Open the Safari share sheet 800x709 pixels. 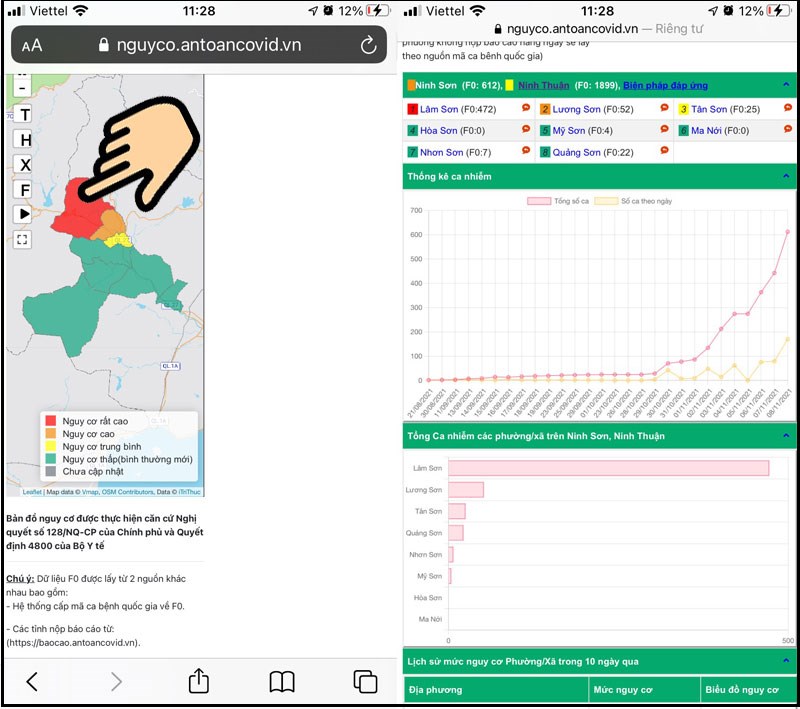click(198, 680)
